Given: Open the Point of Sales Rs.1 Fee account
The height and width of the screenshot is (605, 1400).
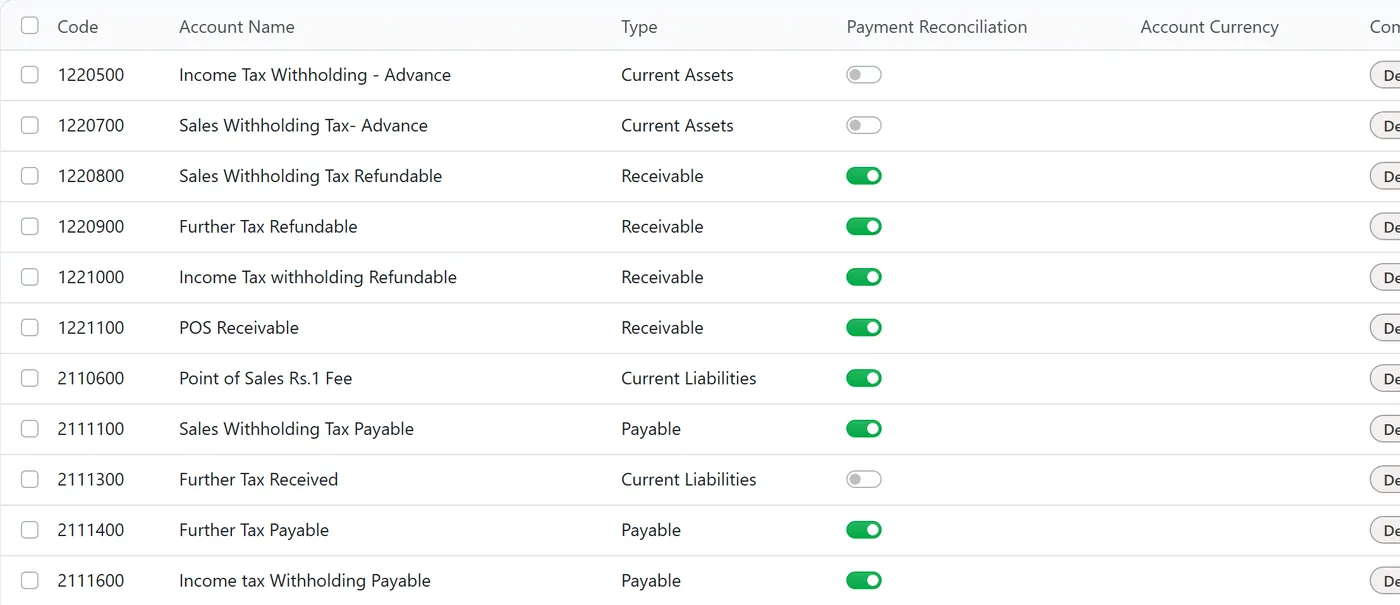Looking at the screenshot, I should [x=266, y=378].
